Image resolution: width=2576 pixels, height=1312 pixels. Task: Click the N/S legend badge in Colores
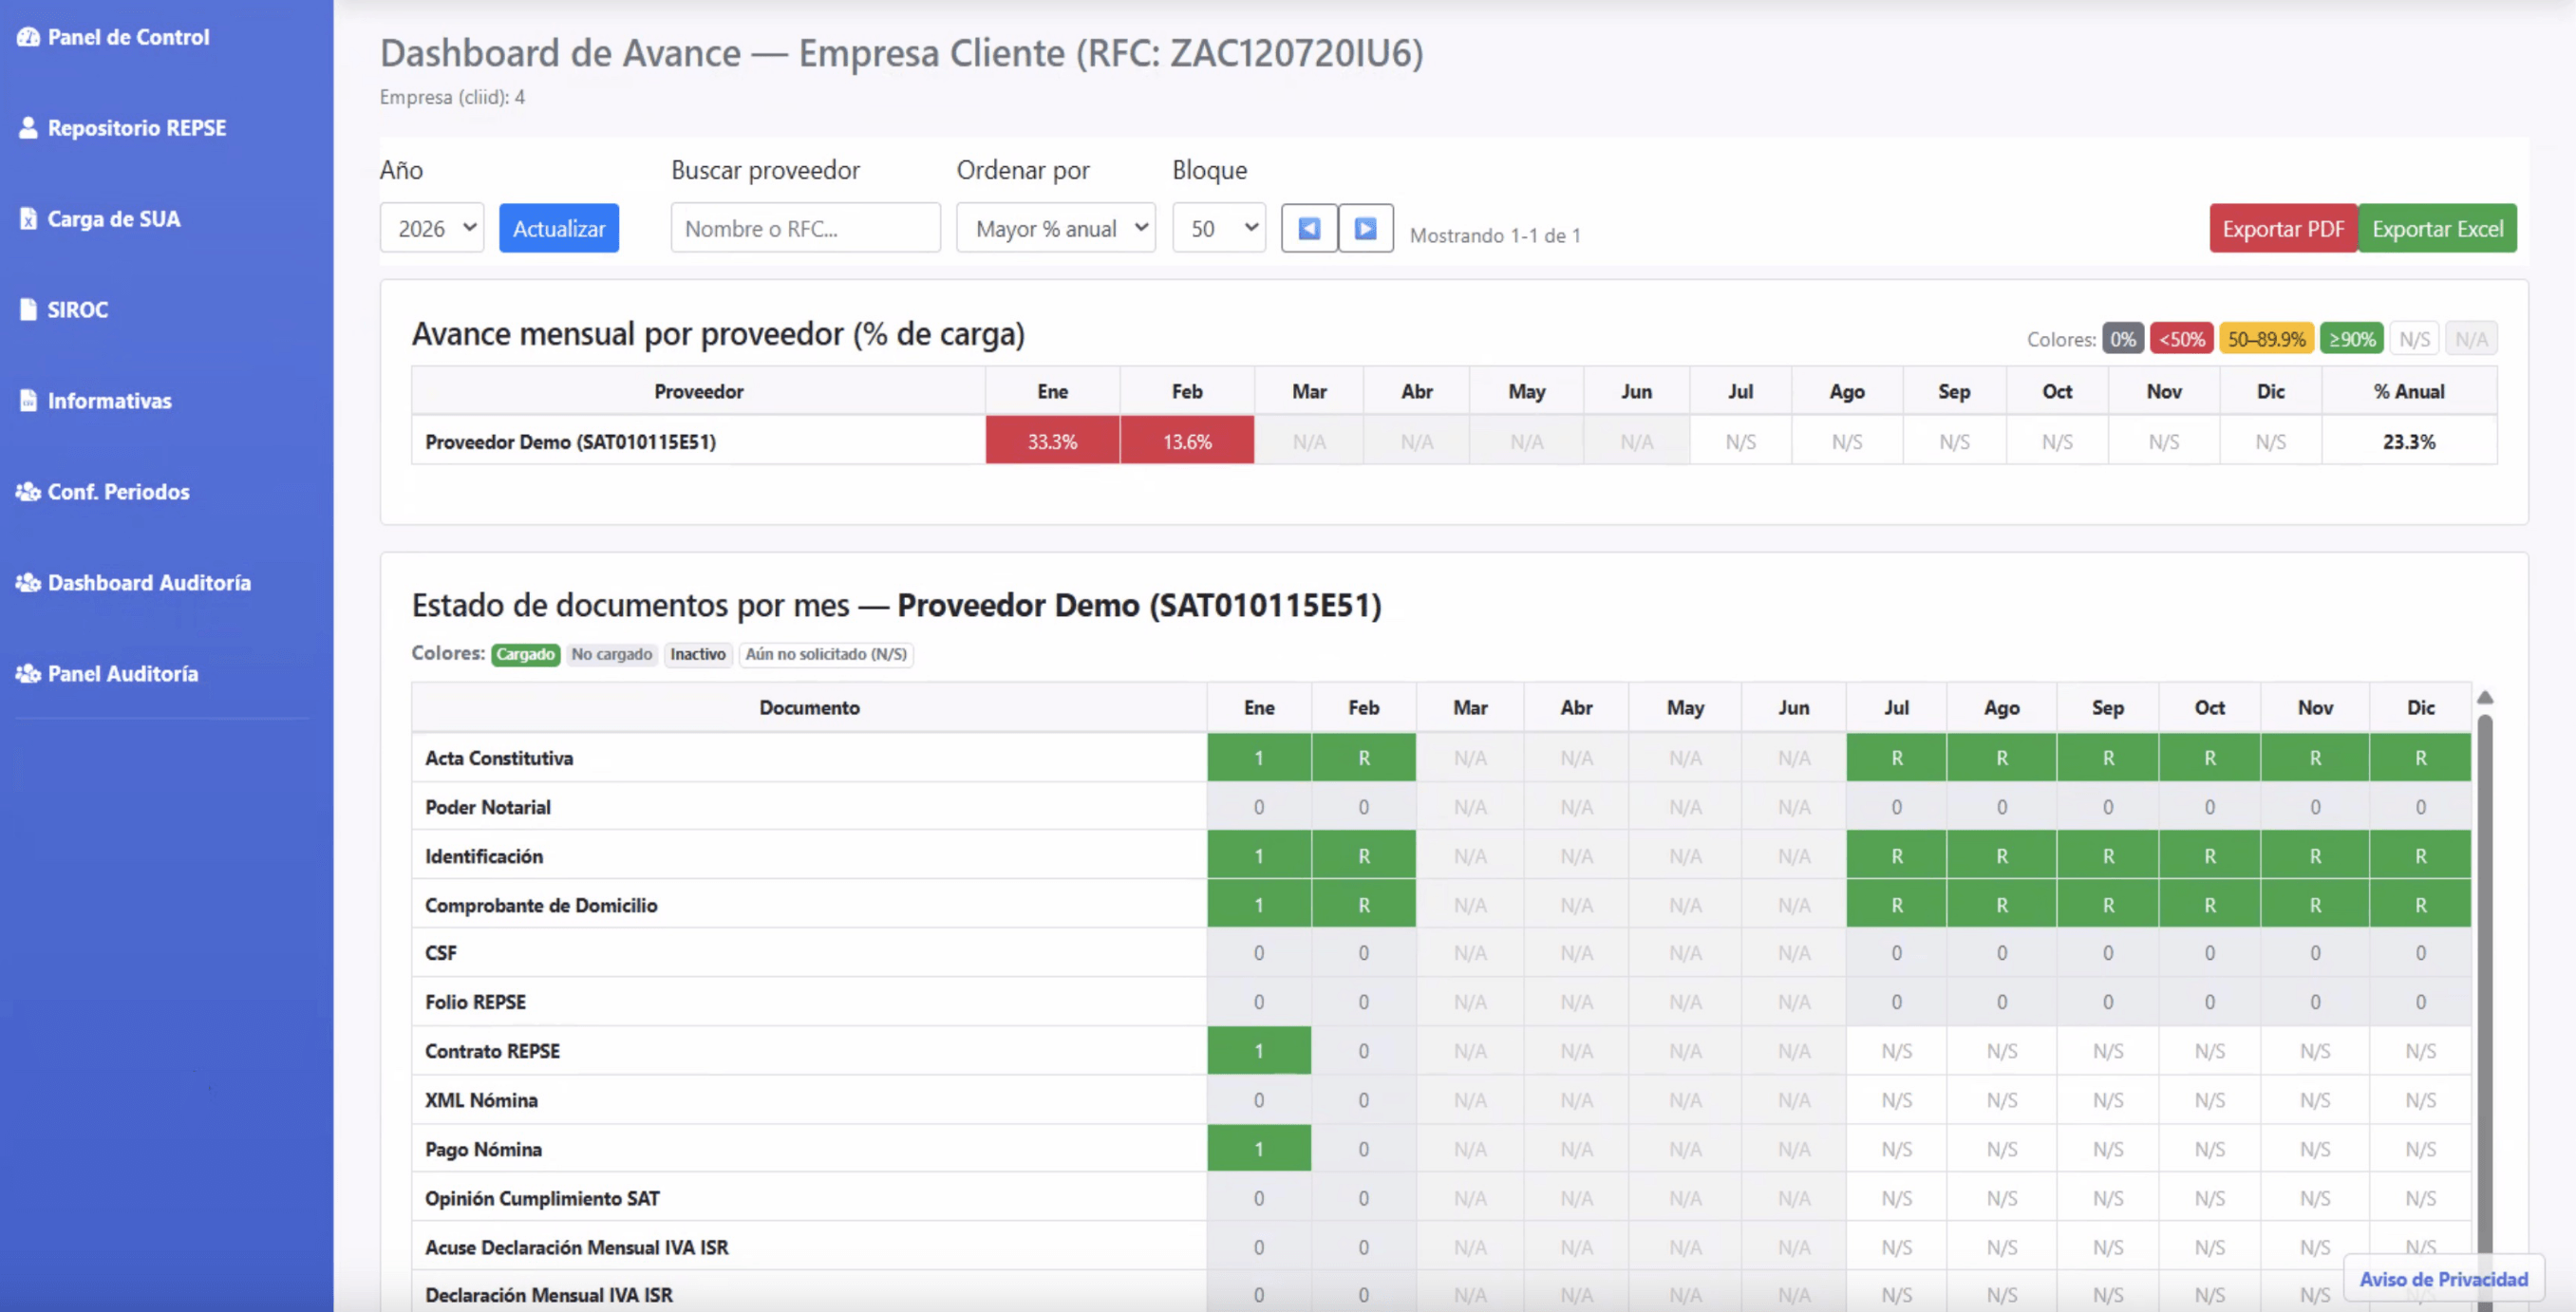click(x=2414, y=339)
